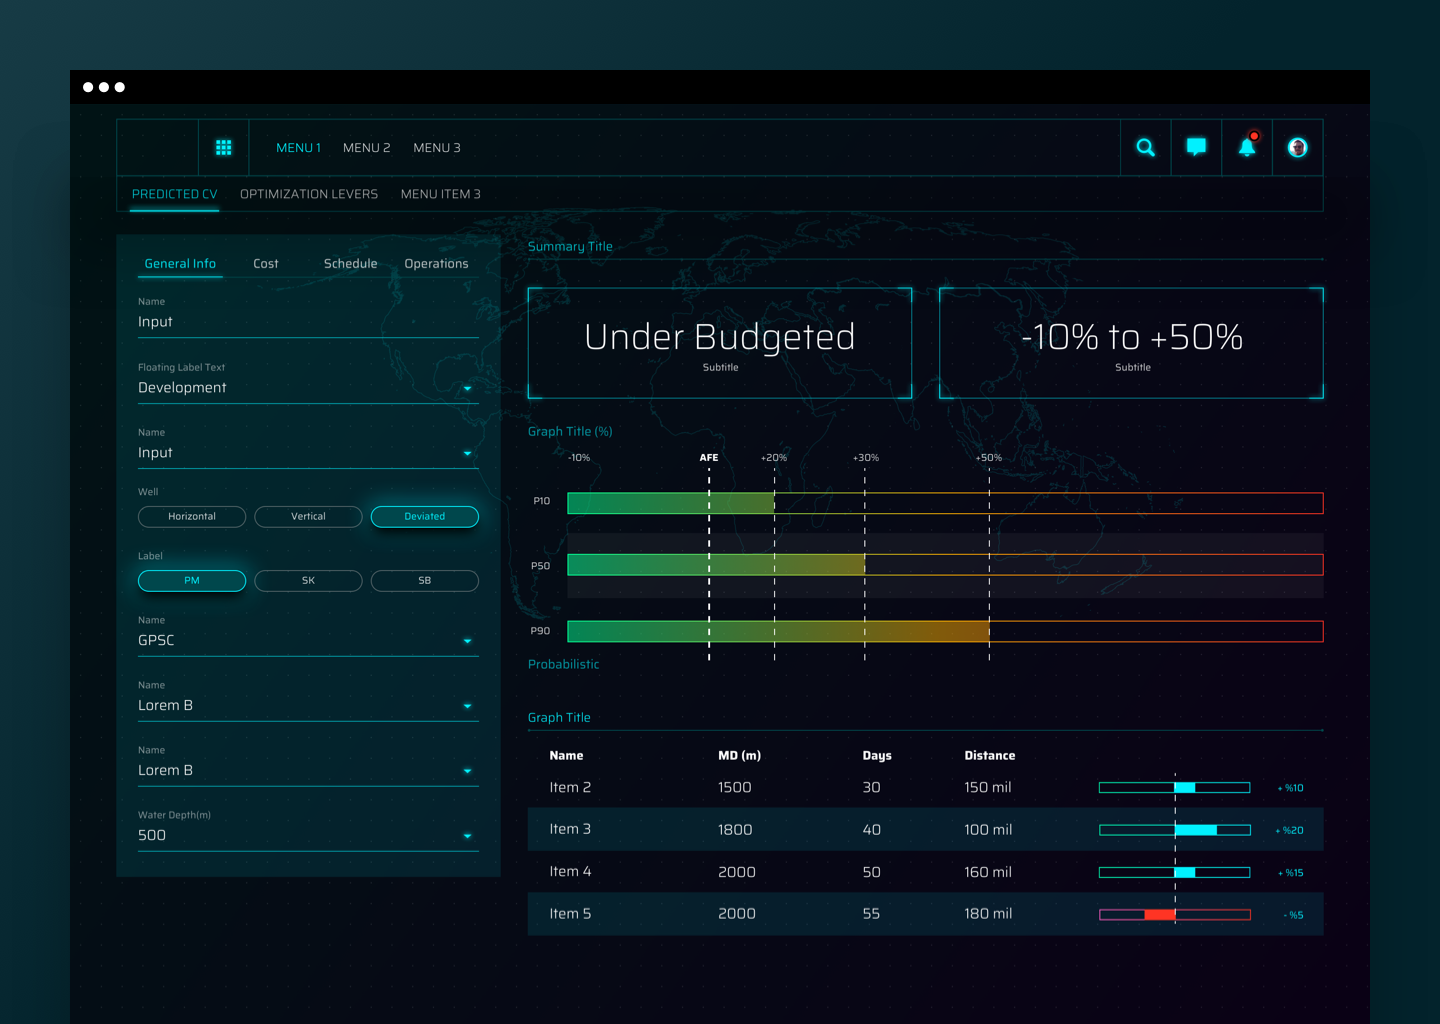1440x1024 pixels.
Task: Click the user profile avatar
Action: coord(1297,148)
